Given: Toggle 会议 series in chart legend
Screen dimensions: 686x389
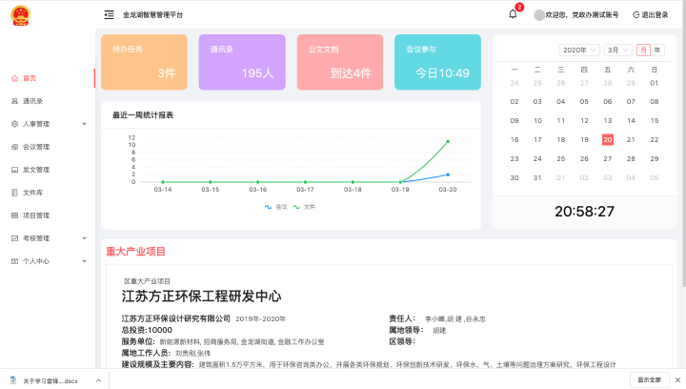Looking at the screenshot, I should click(276, 207).
